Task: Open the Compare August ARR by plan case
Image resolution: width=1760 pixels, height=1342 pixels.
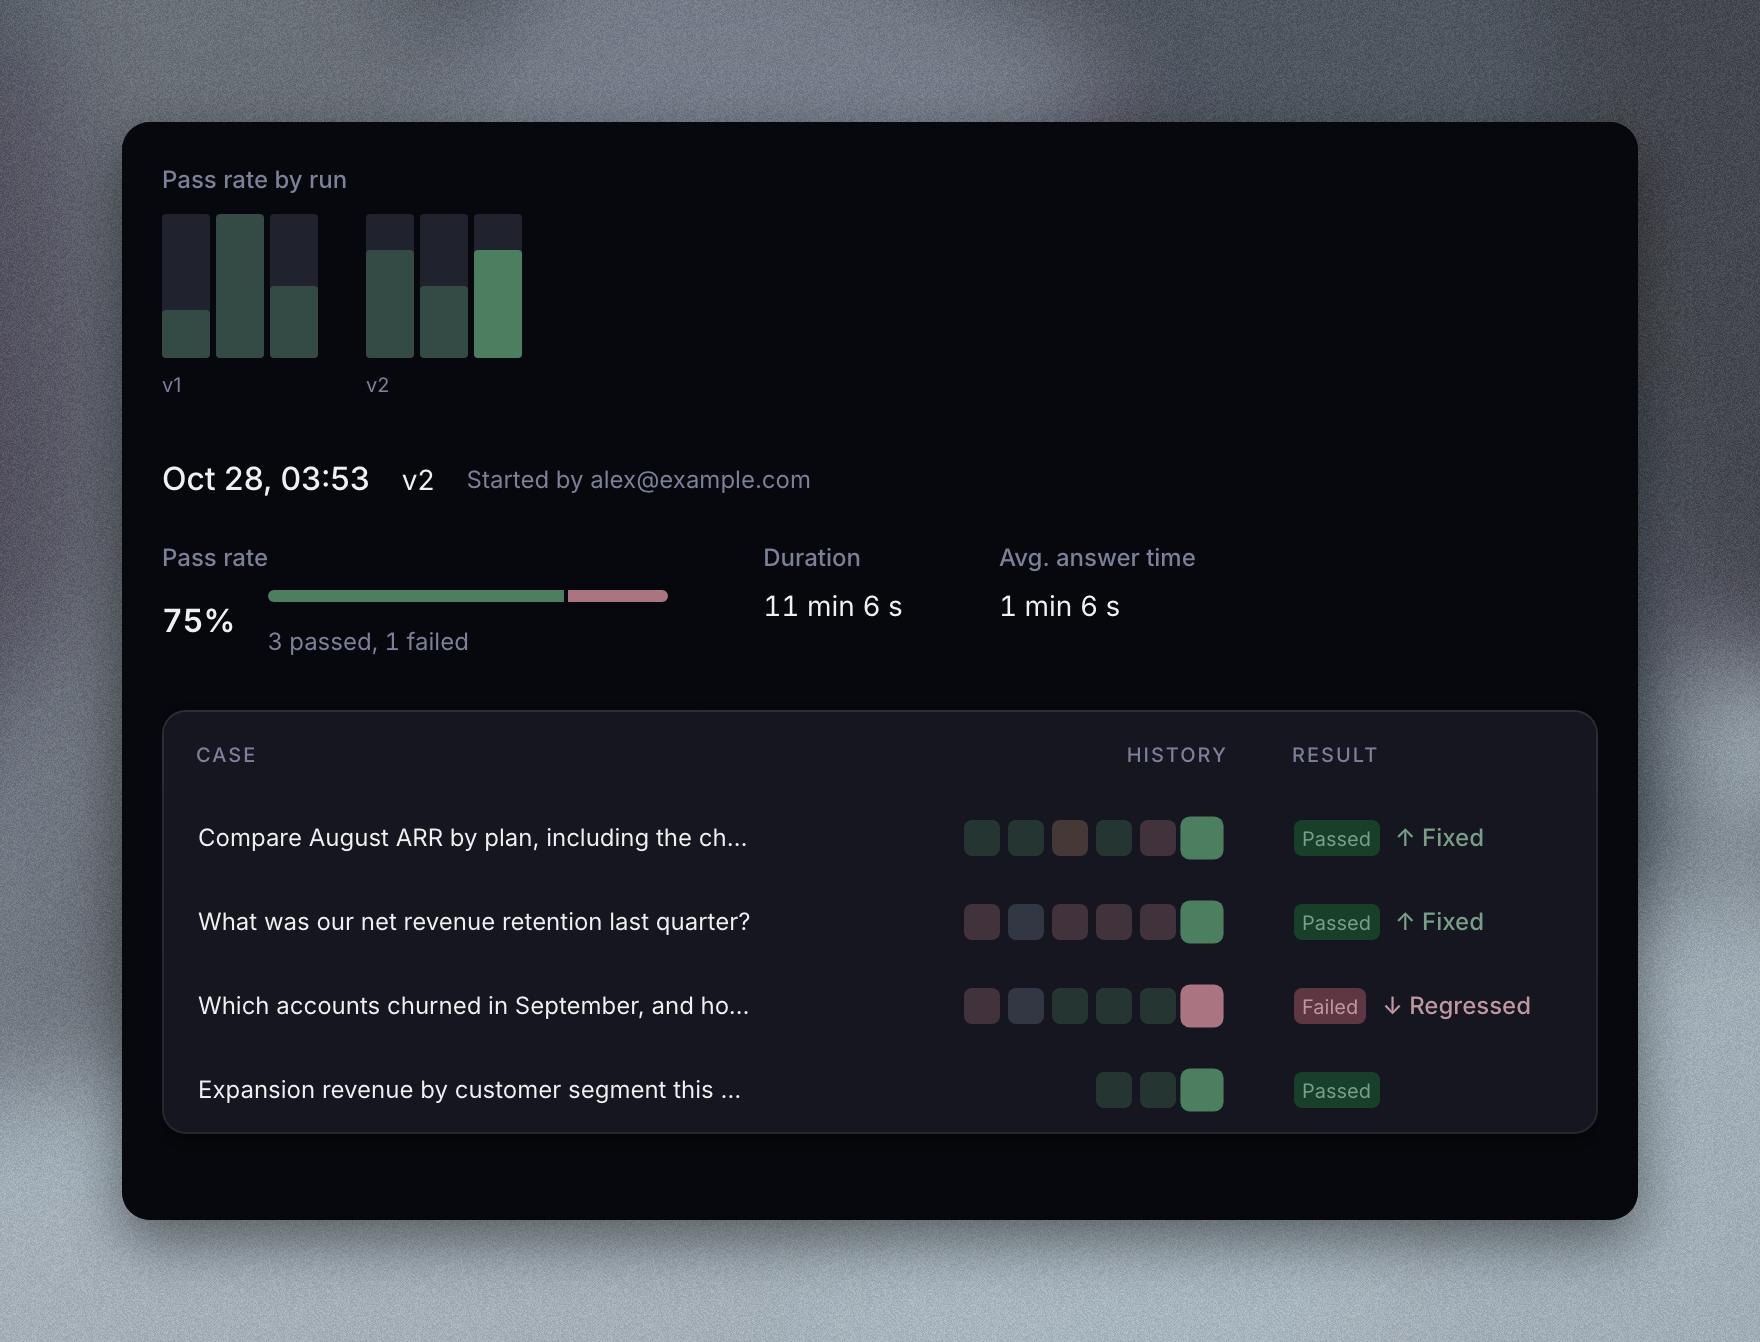Action: 473,838
